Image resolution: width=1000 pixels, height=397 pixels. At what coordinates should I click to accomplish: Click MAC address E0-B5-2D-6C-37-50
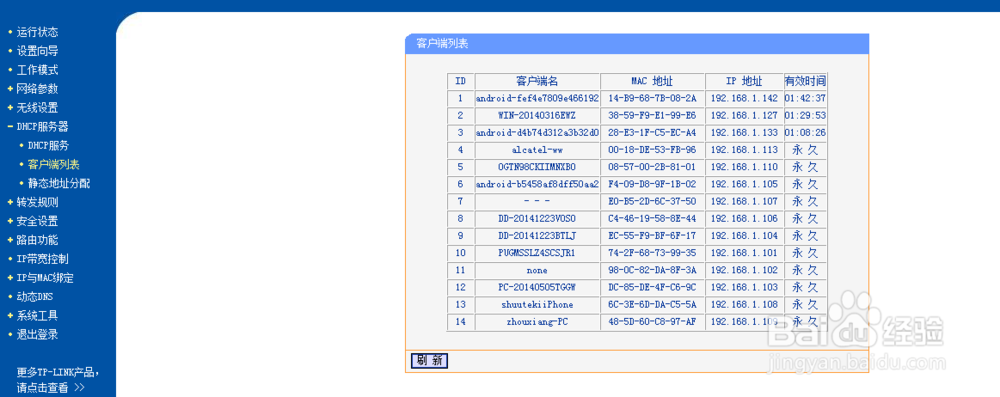click(x=652, y=202)
